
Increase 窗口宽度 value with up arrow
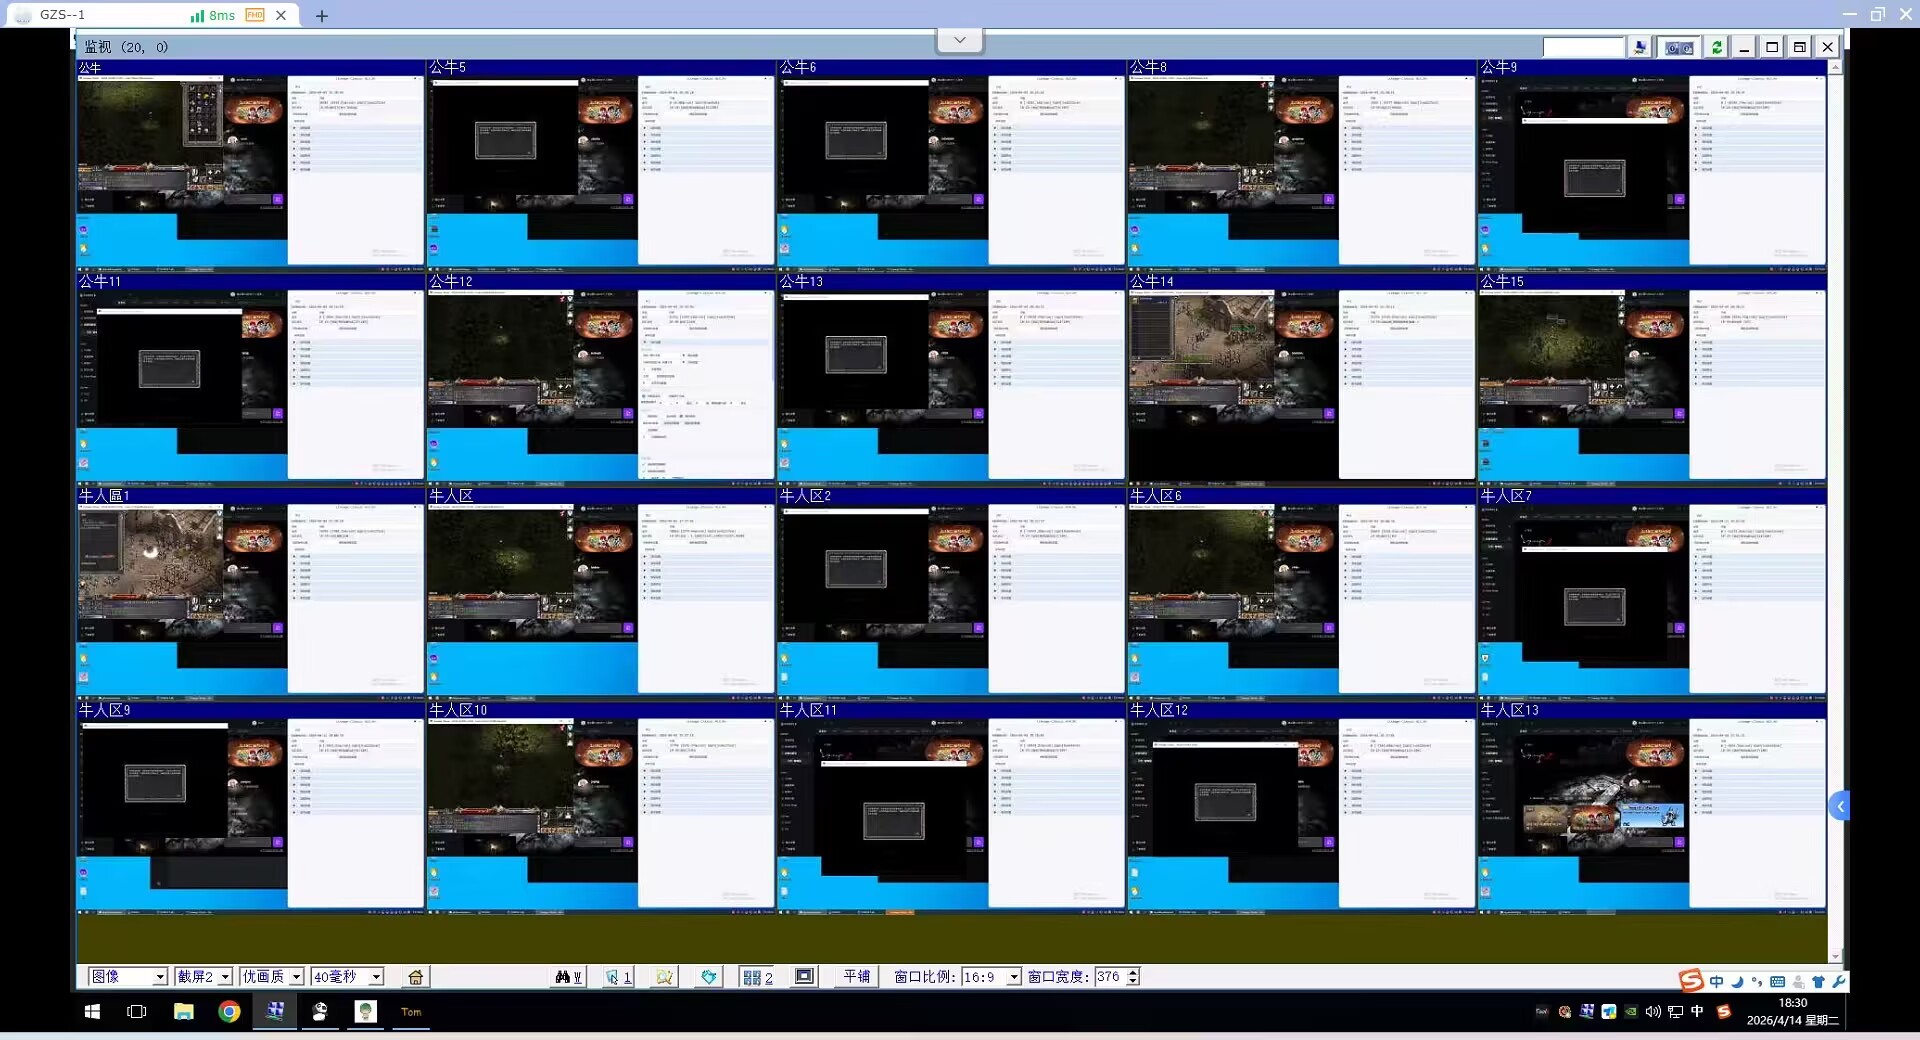pos(1133,972)
